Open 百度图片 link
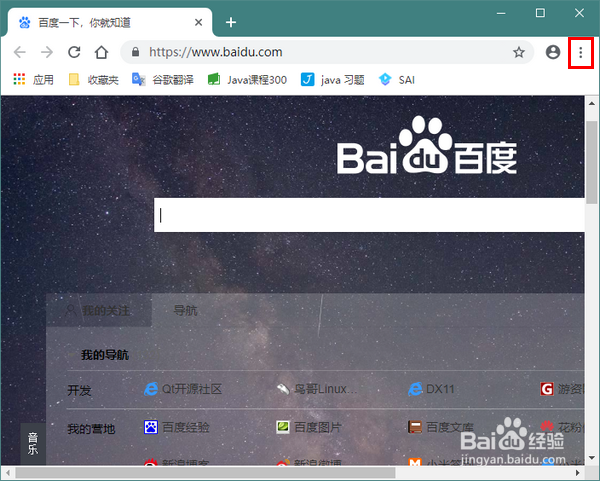 pyautogui.click(x=309, y=427)
